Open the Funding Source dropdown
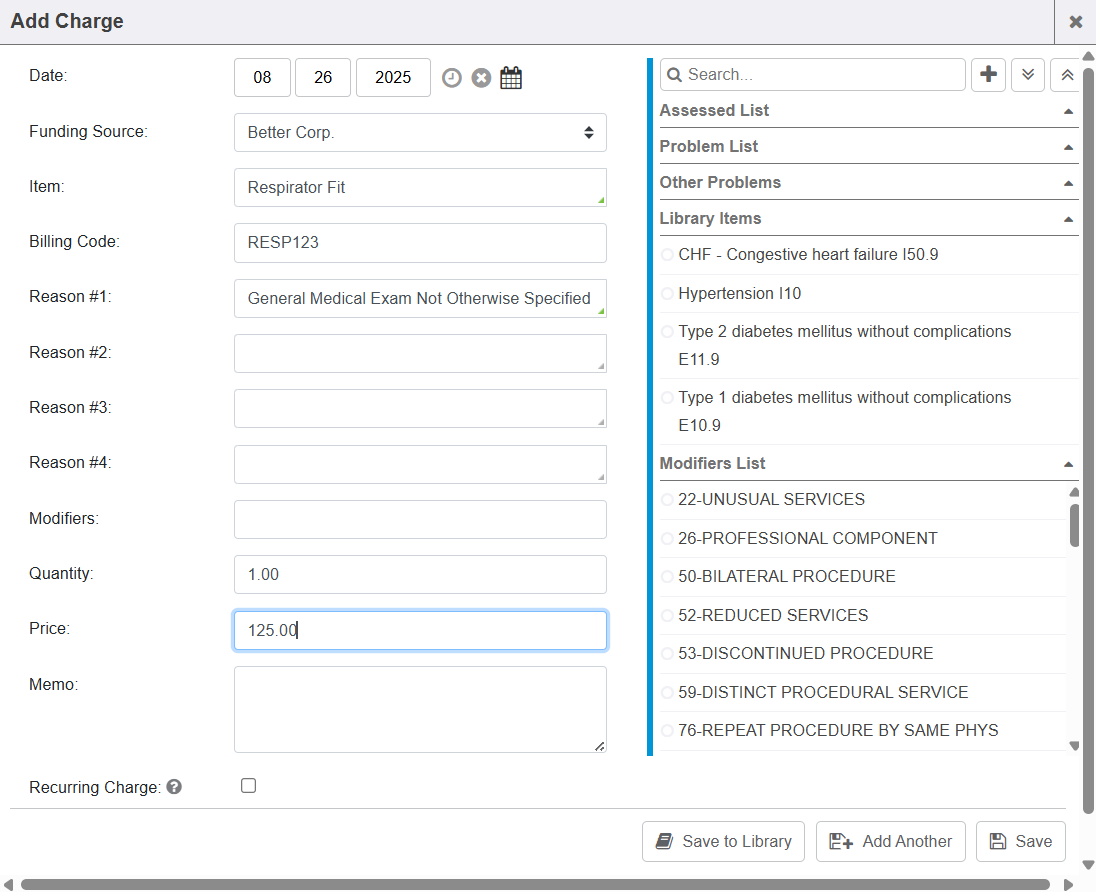The image size is (1096, 892). 420,132
